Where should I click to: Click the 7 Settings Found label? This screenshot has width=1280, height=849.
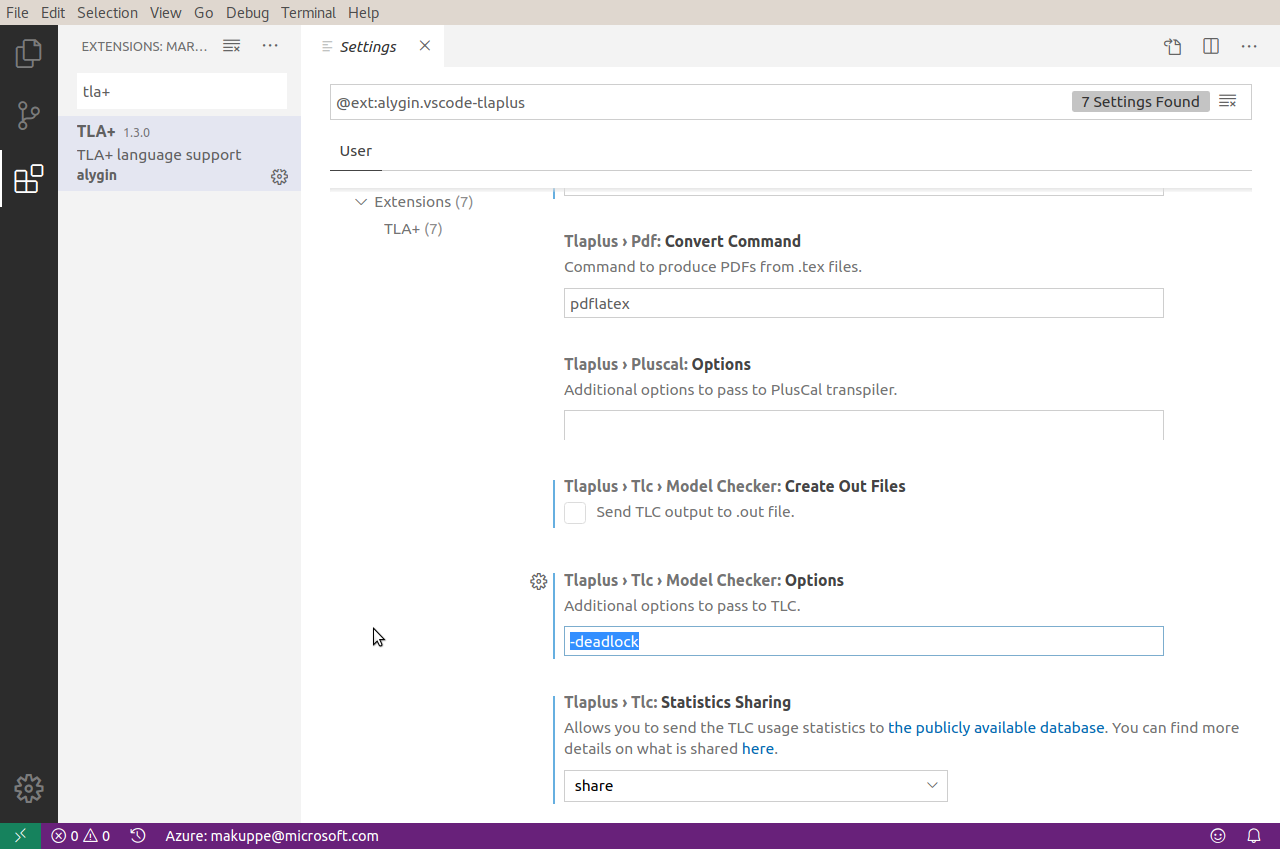point(1140,101)
